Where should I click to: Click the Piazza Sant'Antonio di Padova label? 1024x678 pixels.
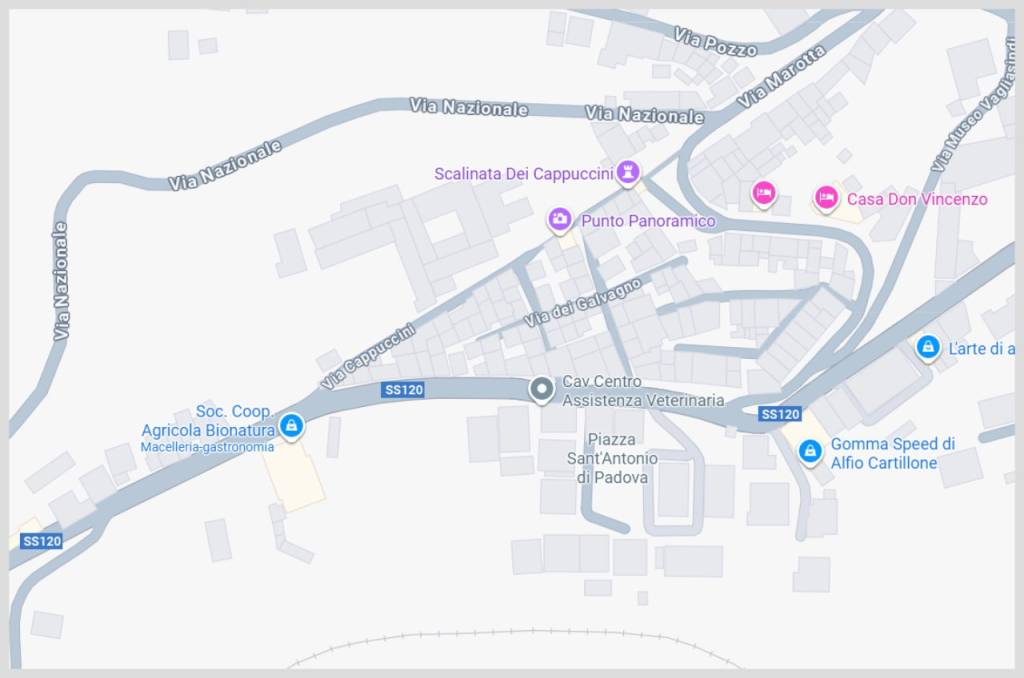pos(612,459)
